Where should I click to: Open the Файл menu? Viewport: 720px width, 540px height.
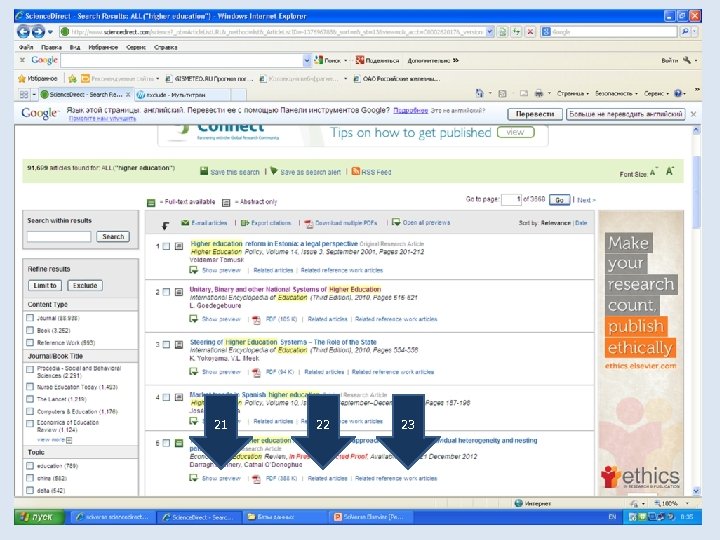click(26, 47)
